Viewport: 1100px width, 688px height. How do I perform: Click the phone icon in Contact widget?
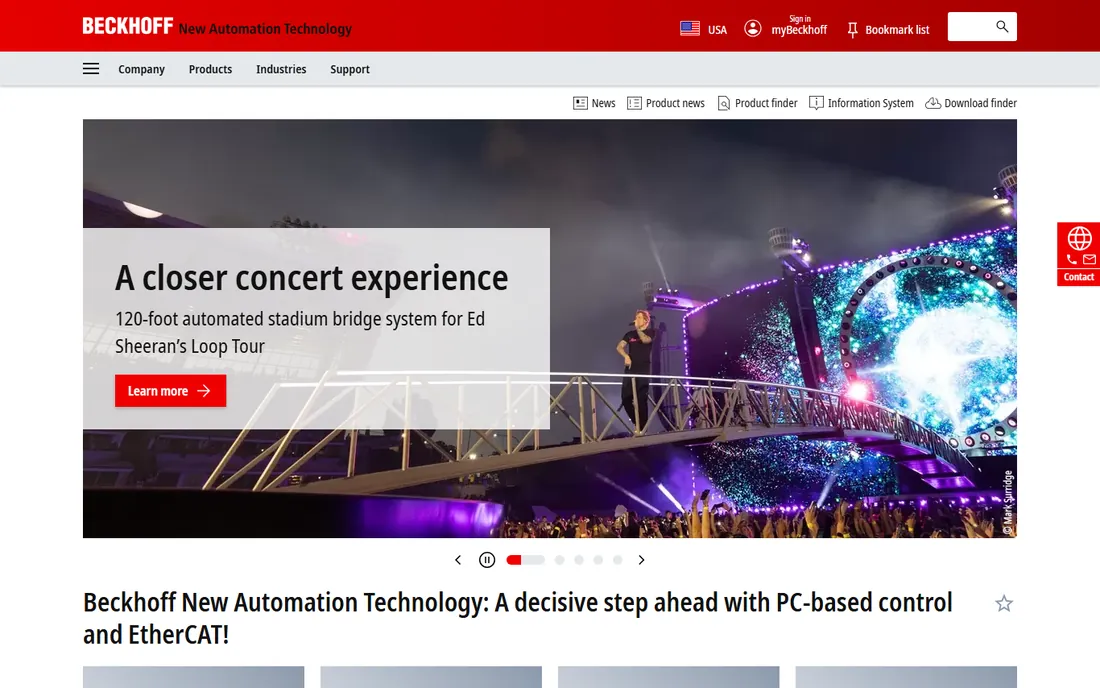click(x=1071, y=259)
